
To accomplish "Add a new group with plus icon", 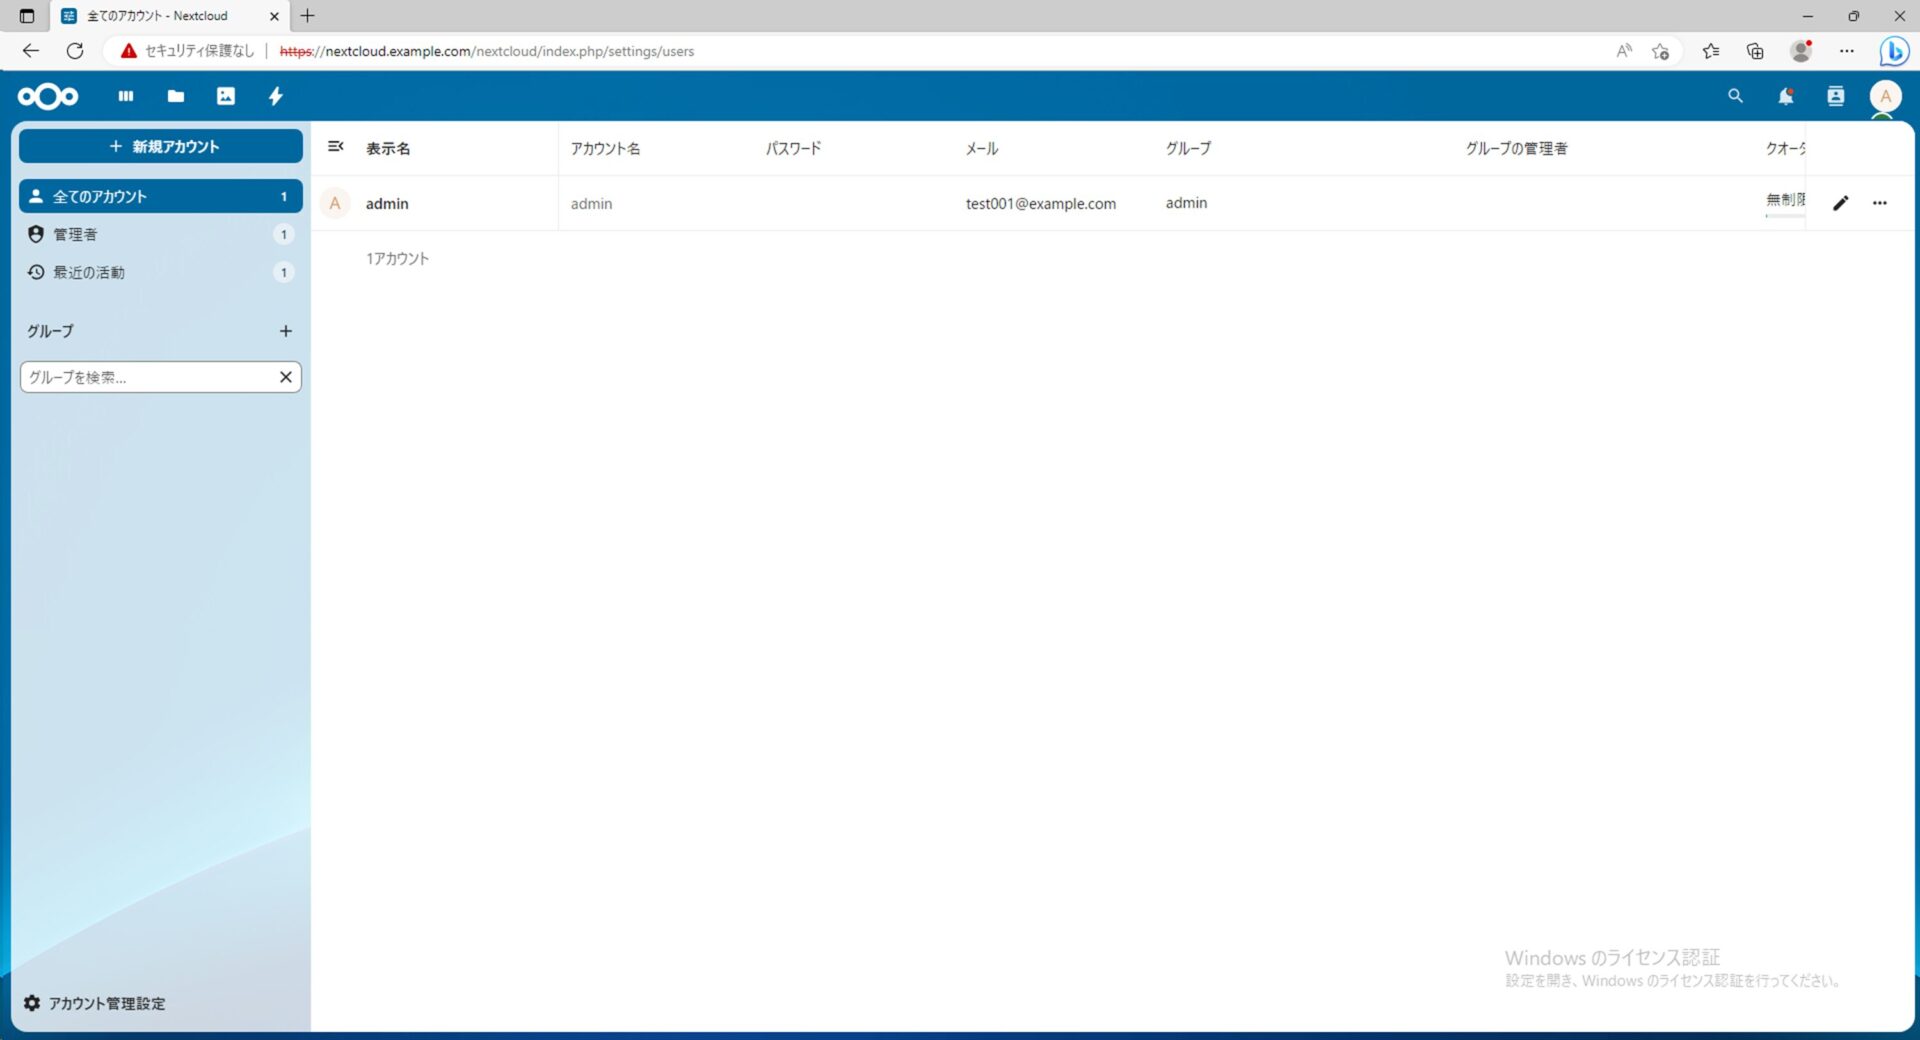I will (x=285, y=331).
